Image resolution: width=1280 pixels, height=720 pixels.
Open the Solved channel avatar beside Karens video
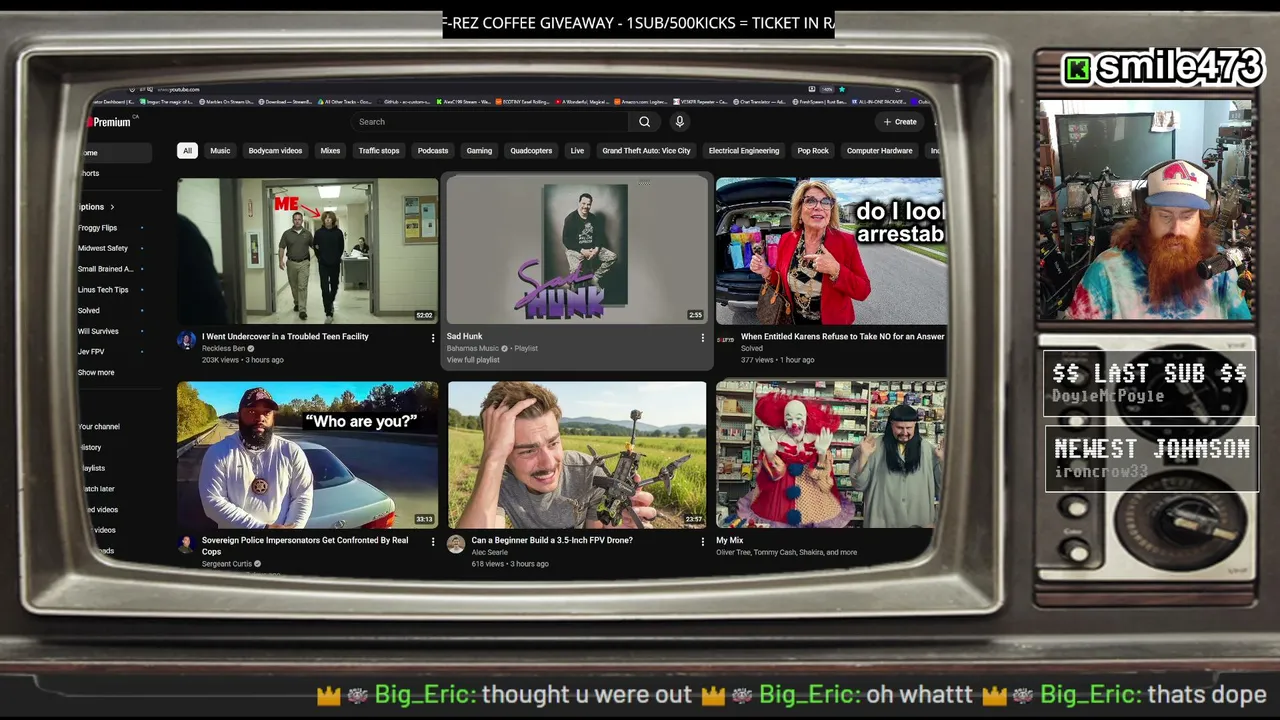coord(725,340)
